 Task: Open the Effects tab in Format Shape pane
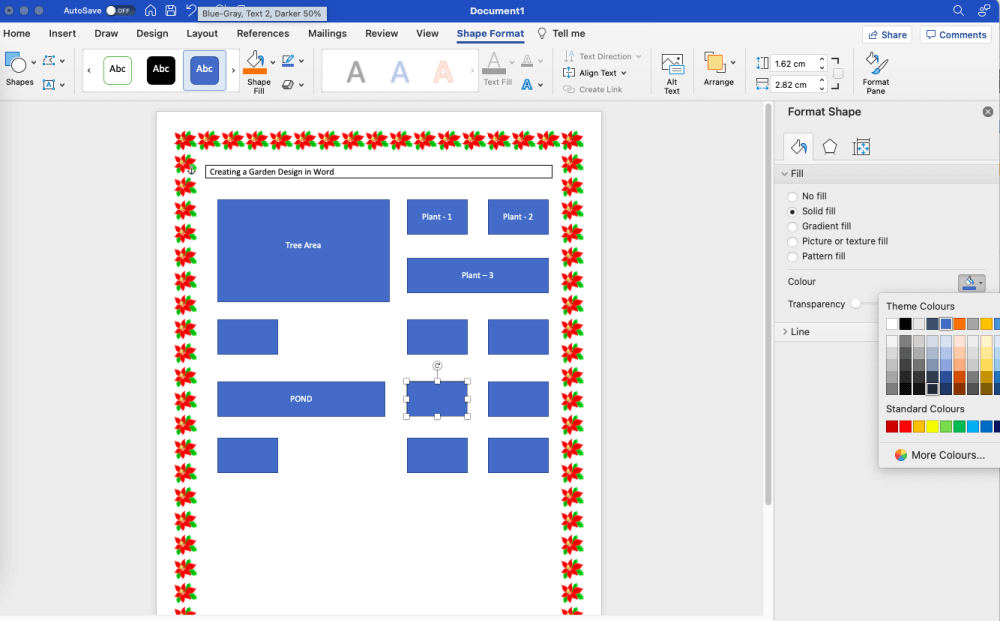click(830, 146)
